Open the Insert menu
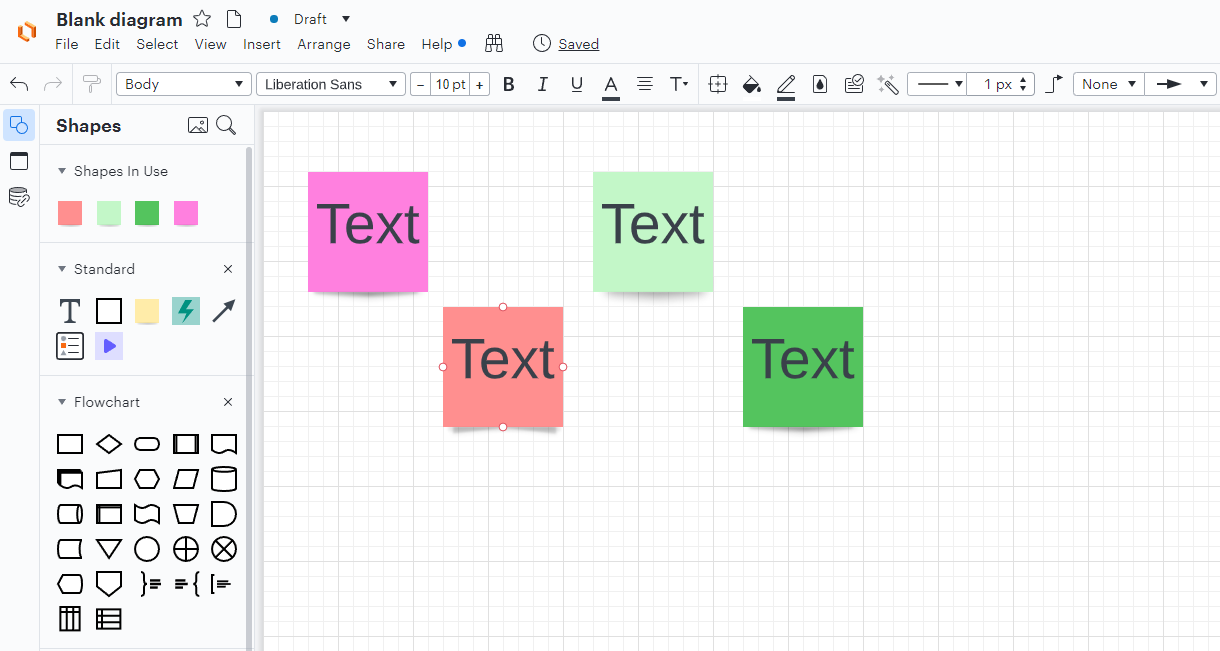The height and width of the screenshot is (651, 1220). pos(262,44)
